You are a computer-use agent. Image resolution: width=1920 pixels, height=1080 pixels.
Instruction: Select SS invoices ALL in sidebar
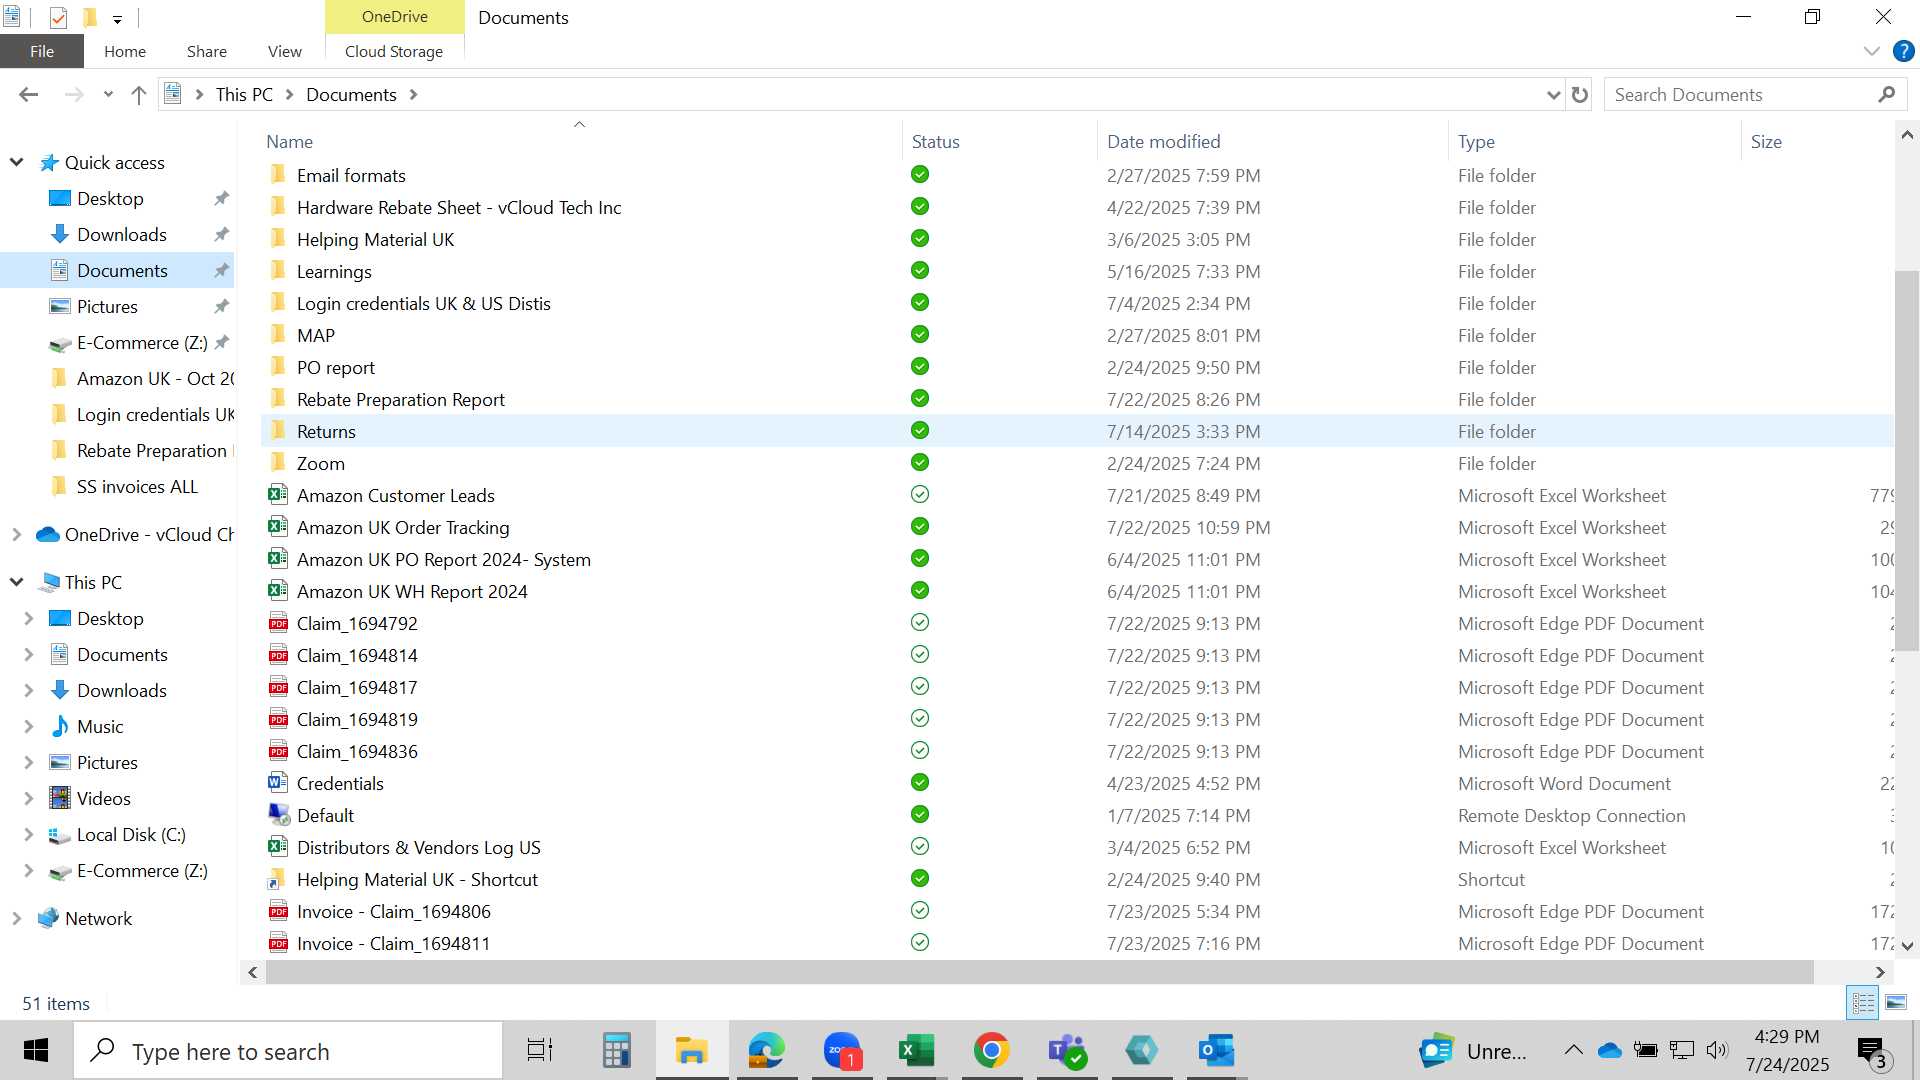[x=137, y=486]
